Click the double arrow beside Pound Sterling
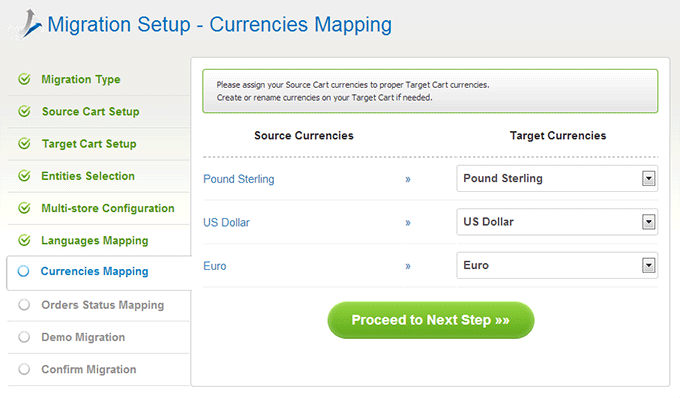Image resolution: width=680 pixels, height=398 pixels. pyautogui.click(x=408, y=179)
